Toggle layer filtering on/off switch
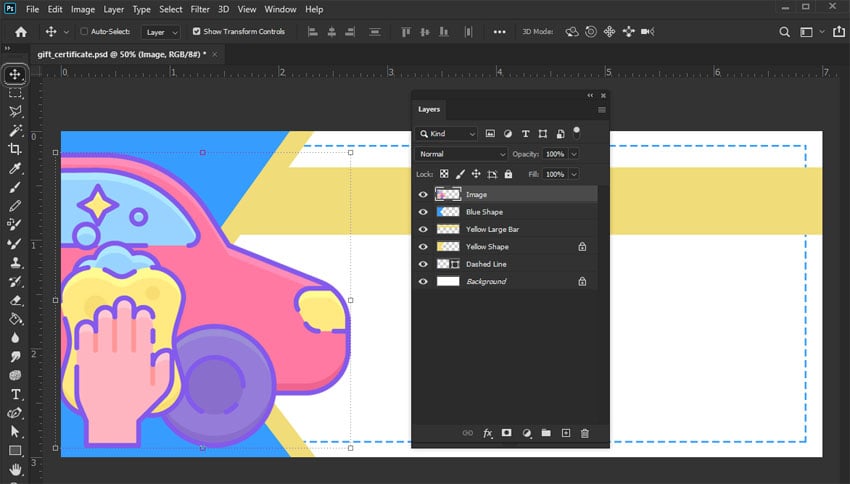This screenshot has width=850, height=484. [577, 132]
